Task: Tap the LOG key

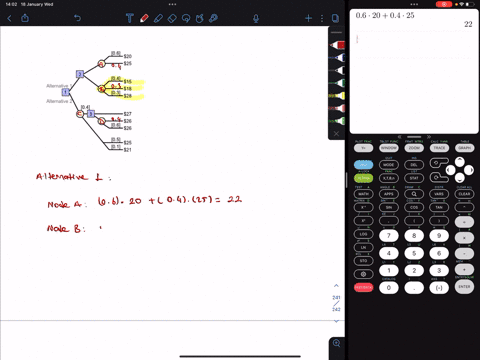Action: click(x=363, y=234)
